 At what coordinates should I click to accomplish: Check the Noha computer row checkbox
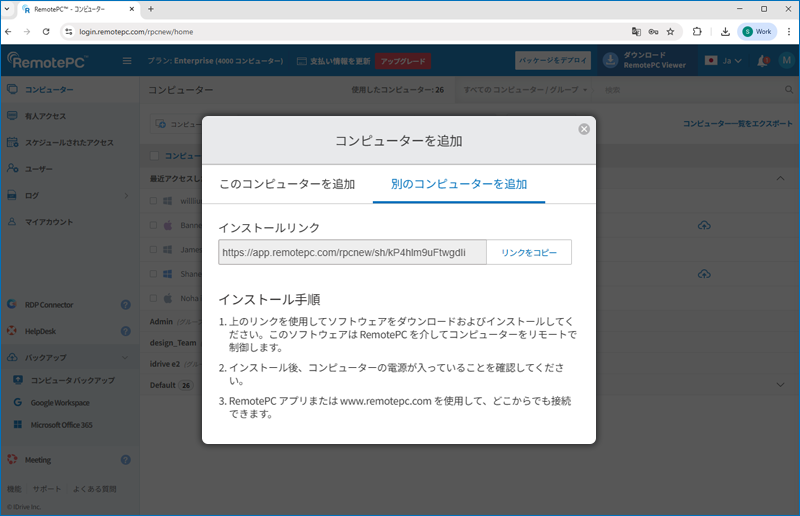153,298
